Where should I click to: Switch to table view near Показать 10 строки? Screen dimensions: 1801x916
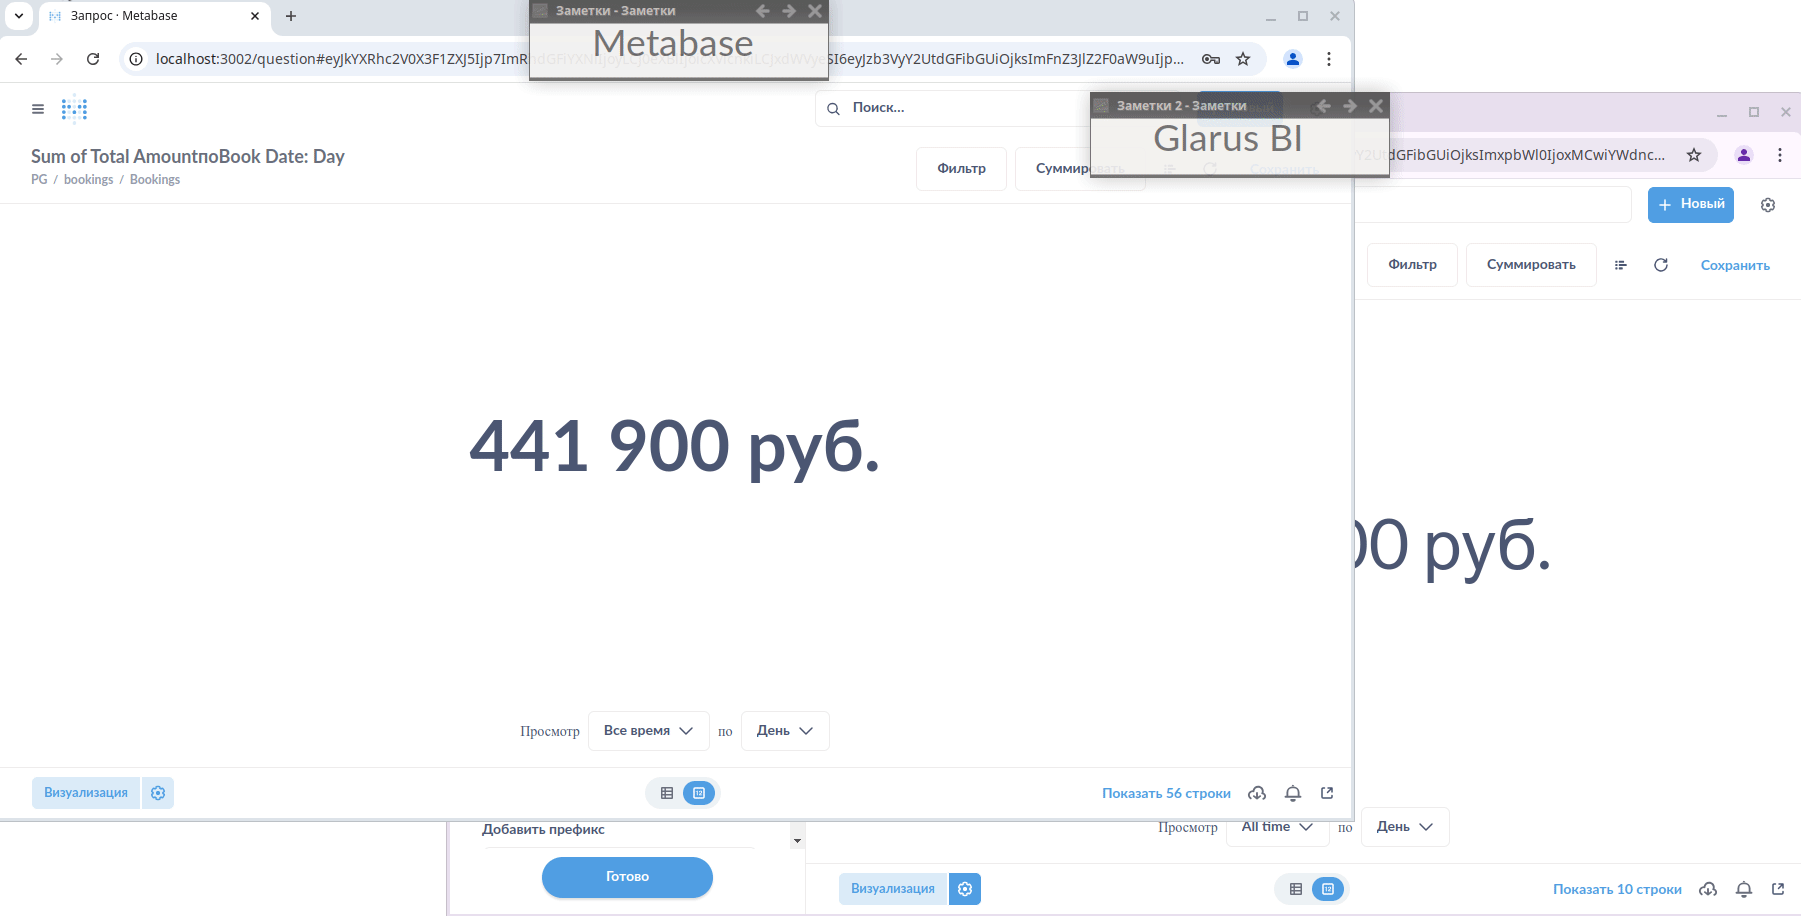tap(1295, 889)
